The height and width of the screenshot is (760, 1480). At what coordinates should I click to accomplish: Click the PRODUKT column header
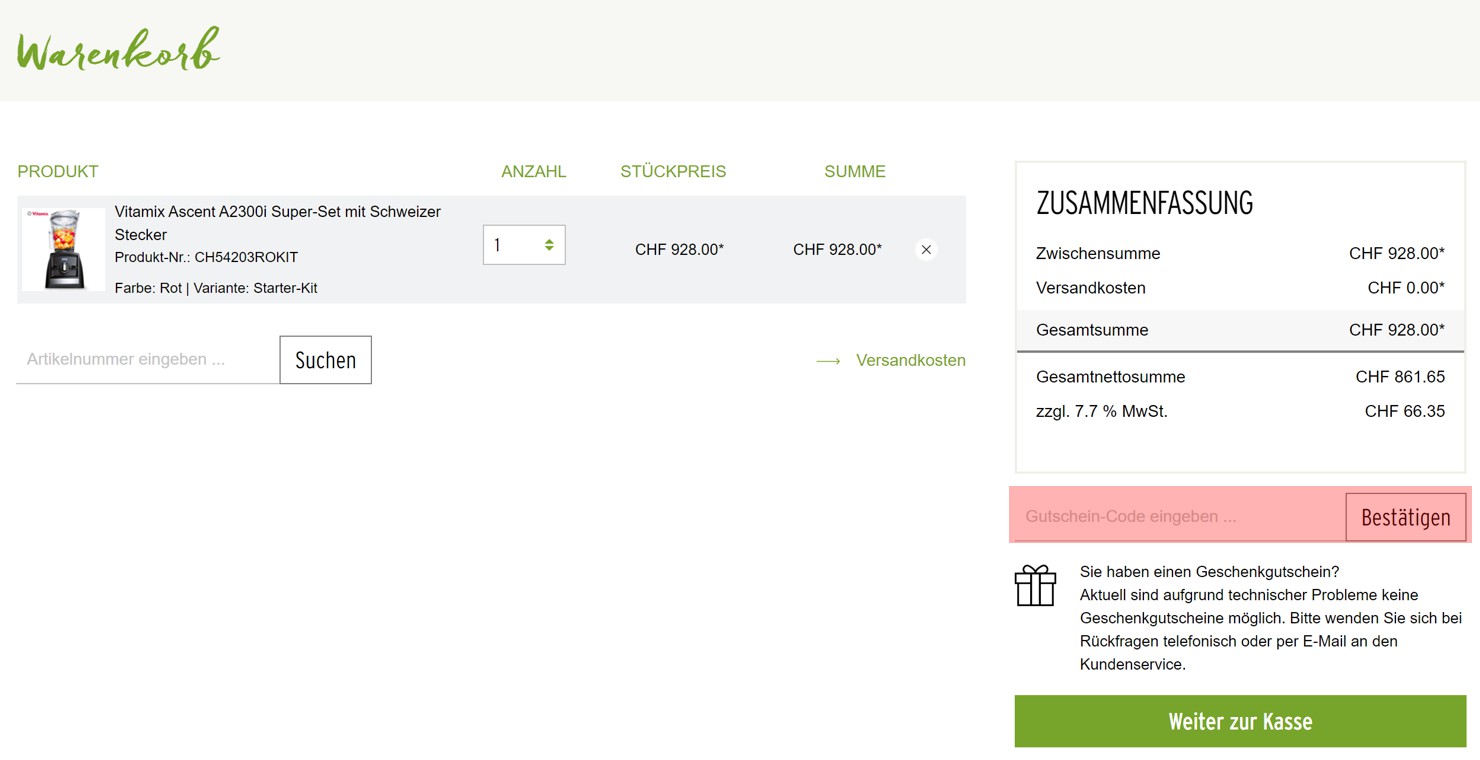click(58, 172)
